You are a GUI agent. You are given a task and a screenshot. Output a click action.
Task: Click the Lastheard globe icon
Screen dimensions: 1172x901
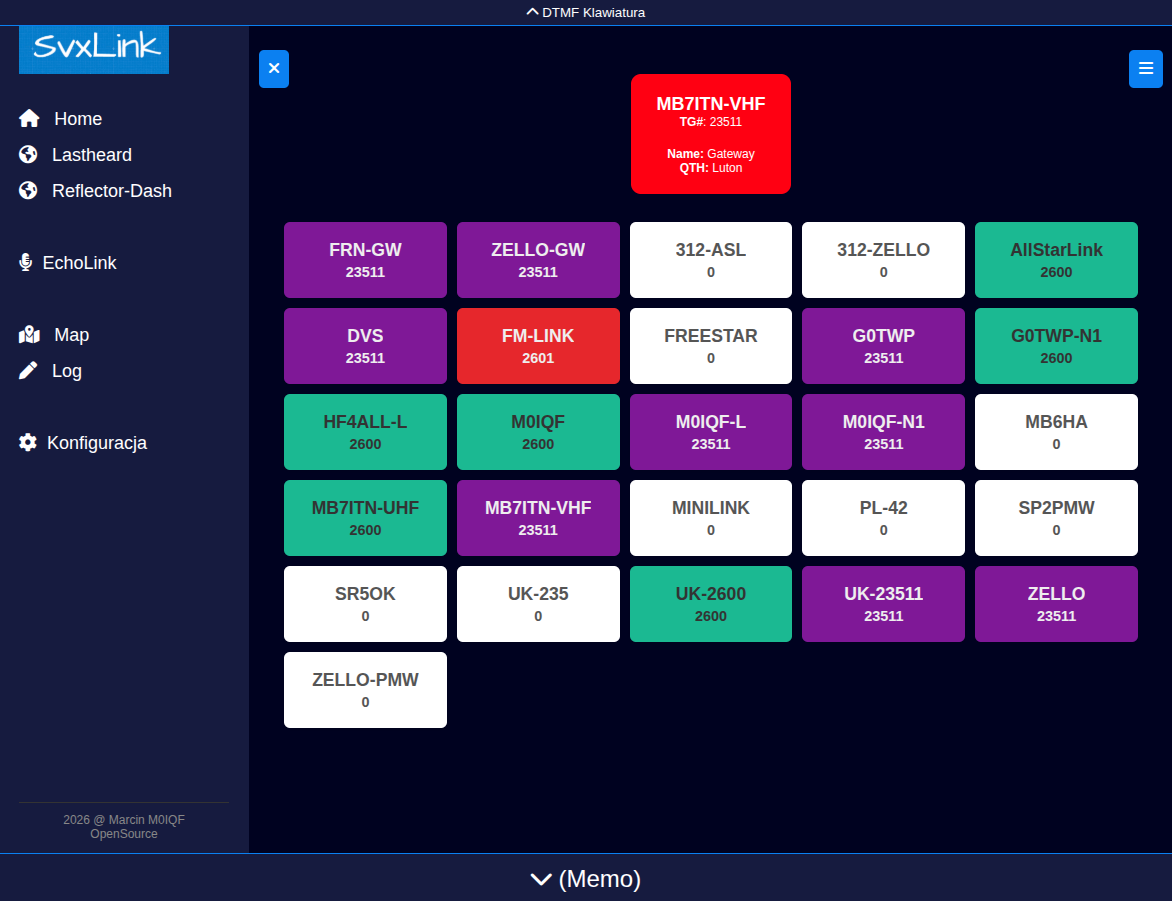click(x=28, y=155)
